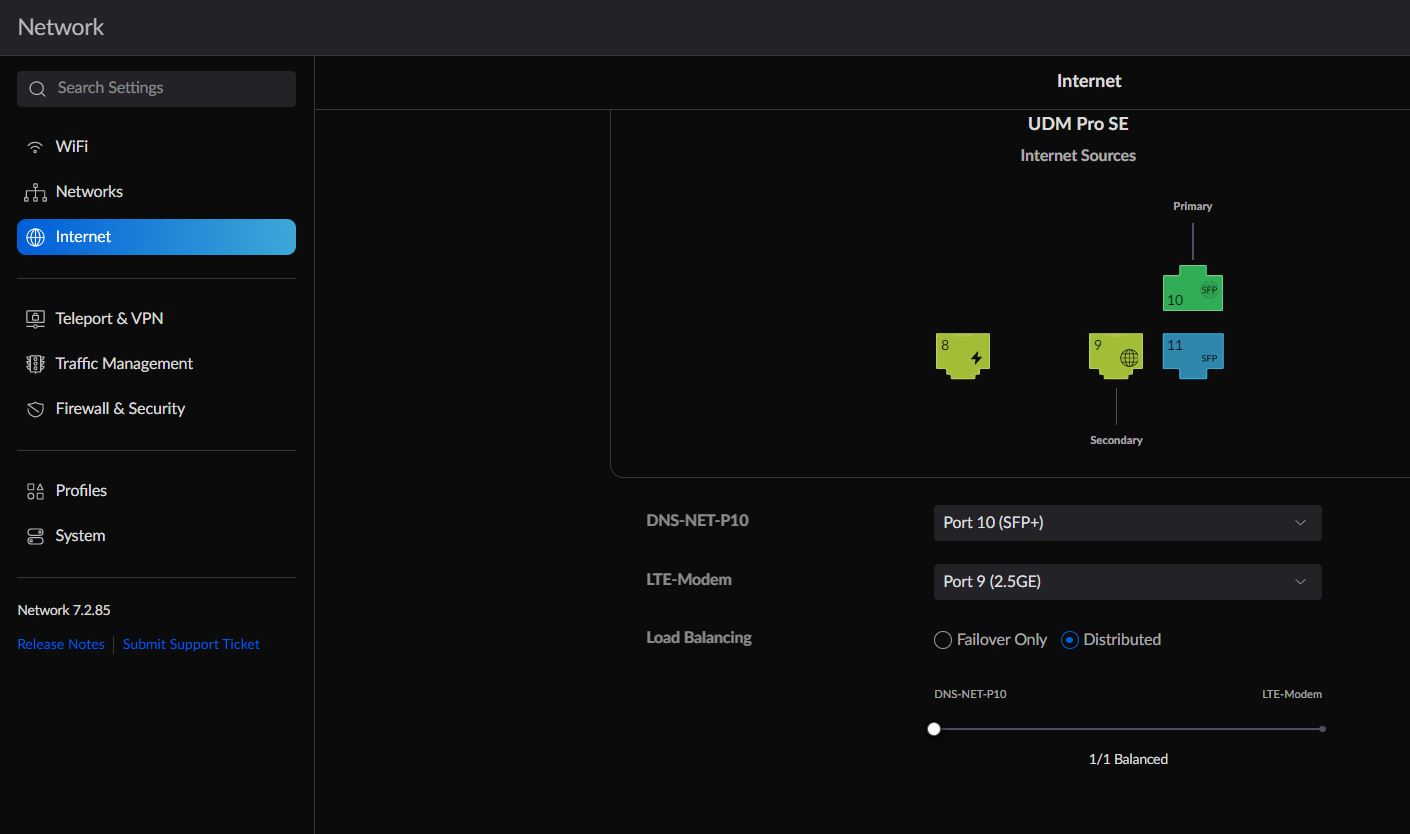The height and width of the screenshot is (834, 1410).
Task: Click the Search Settings field
Action: (x=156, y=89)
